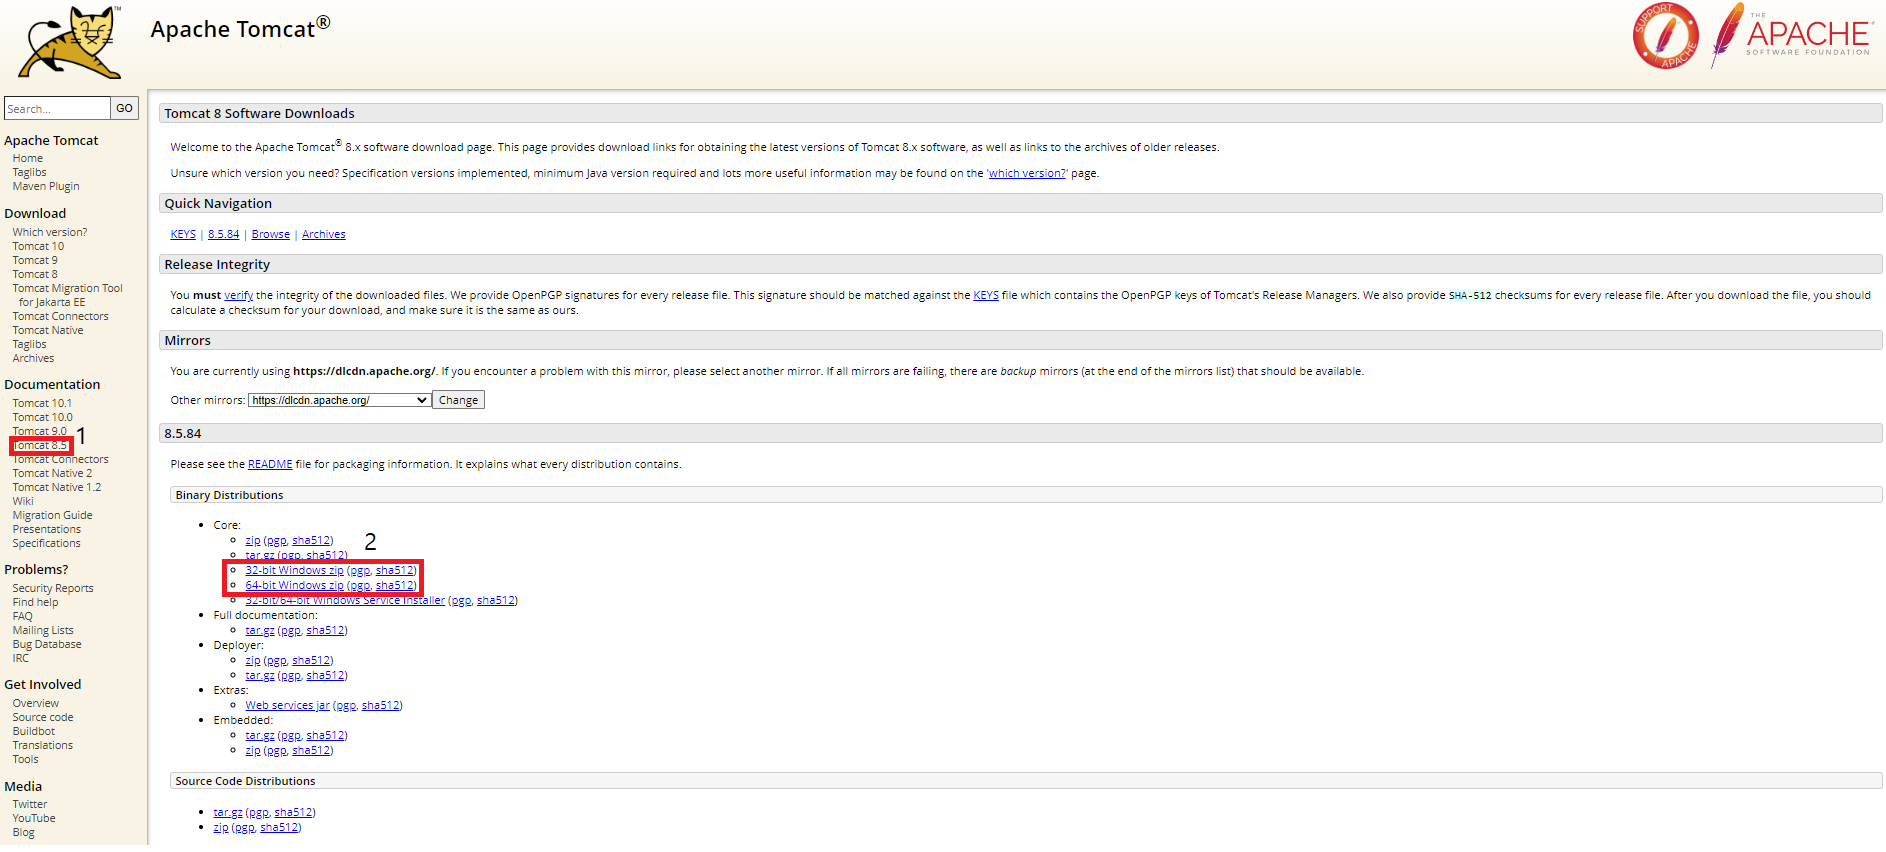Click the GO search button
The height and width of the screenshot is (852, 1886).
coord(124,108)
